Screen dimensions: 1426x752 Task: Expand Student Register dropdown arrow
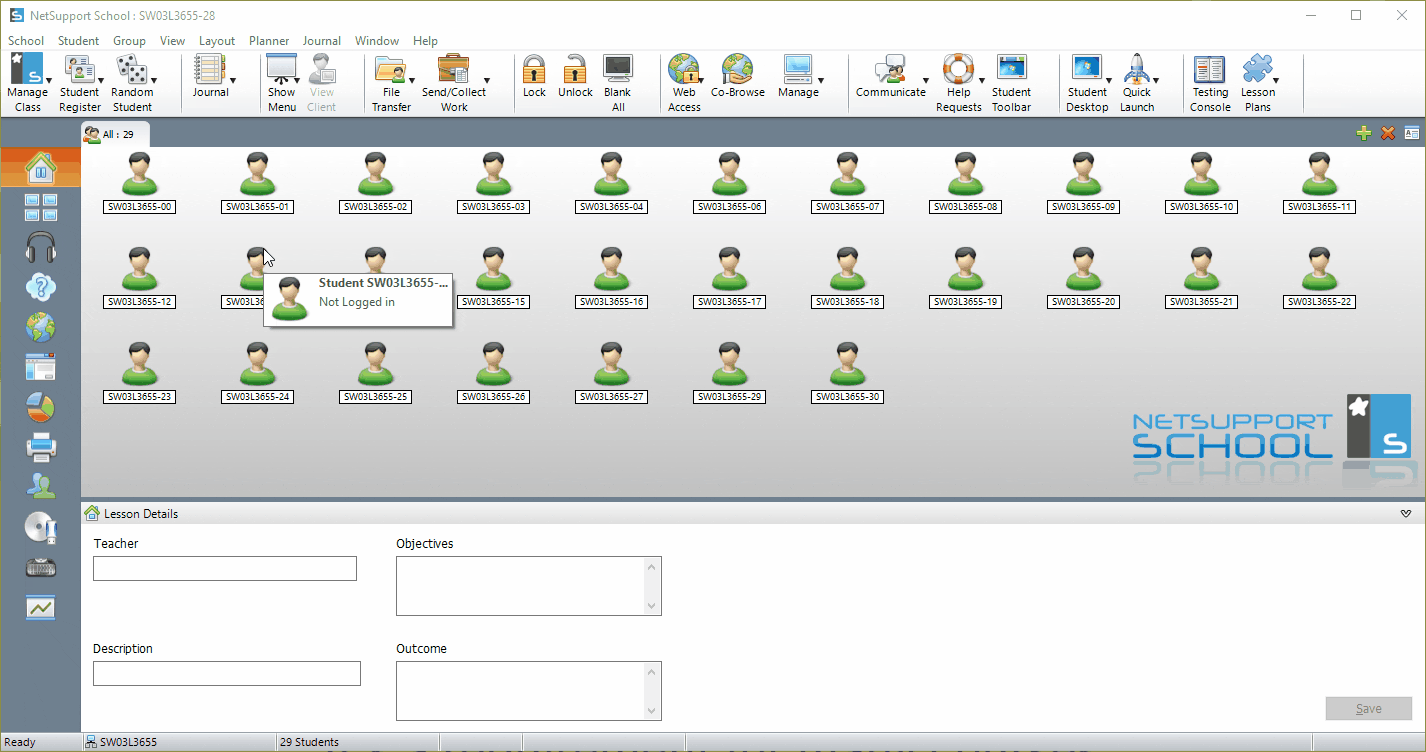[x=101, y=80]
